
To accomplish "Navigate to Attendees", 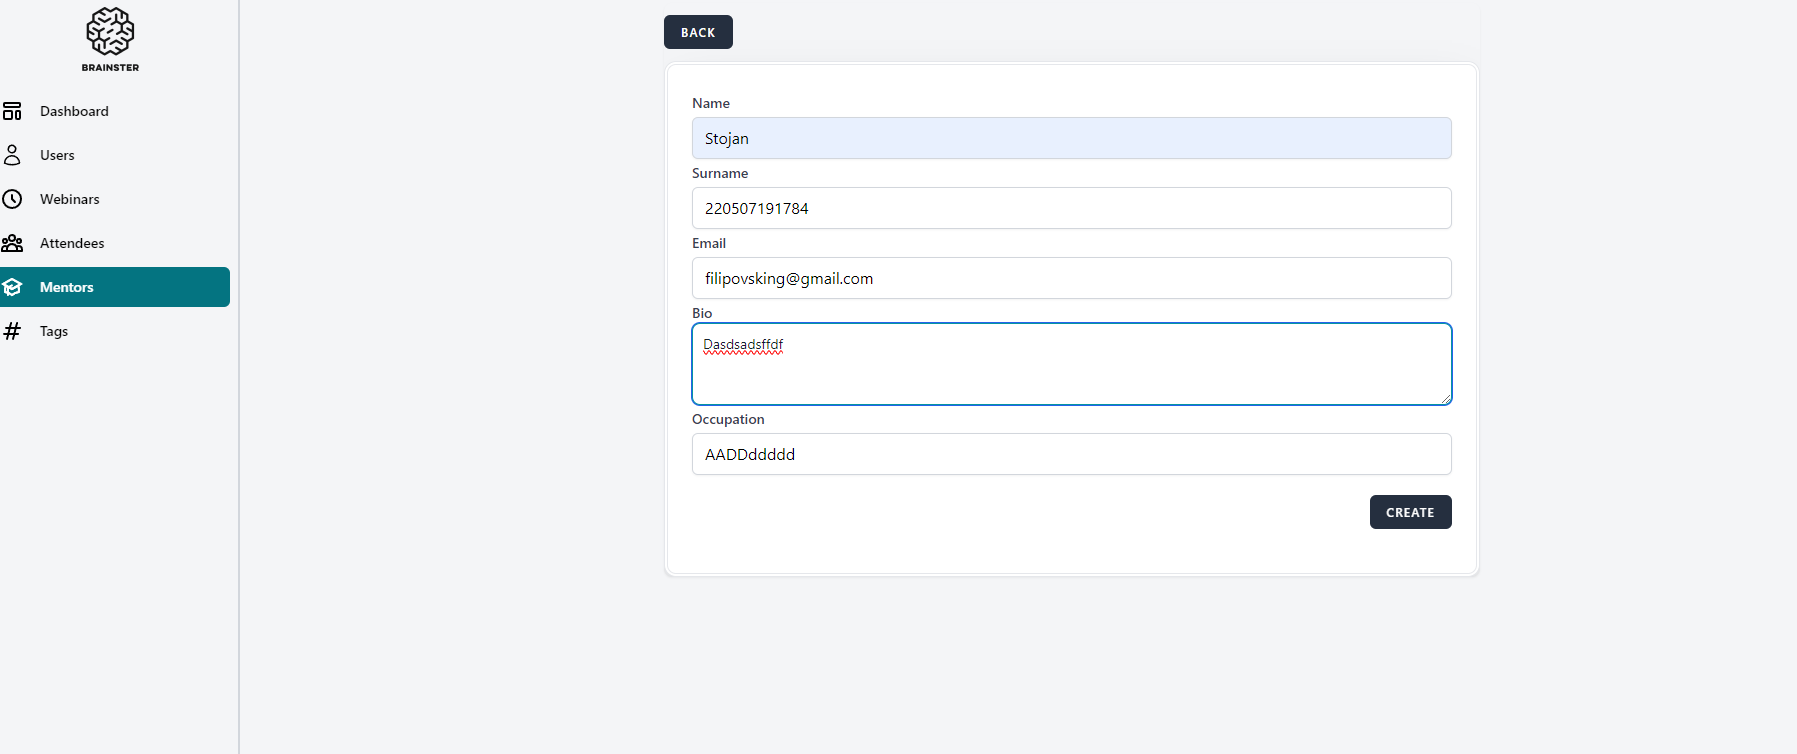I will point(72,243).
